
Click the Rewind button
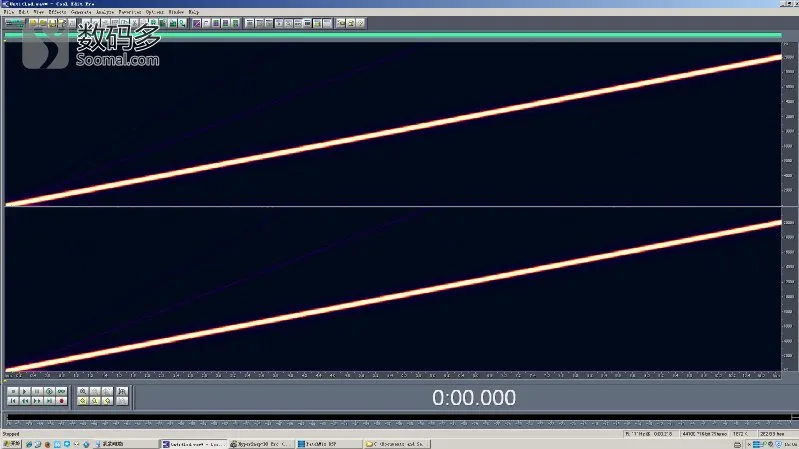(25, 401)
